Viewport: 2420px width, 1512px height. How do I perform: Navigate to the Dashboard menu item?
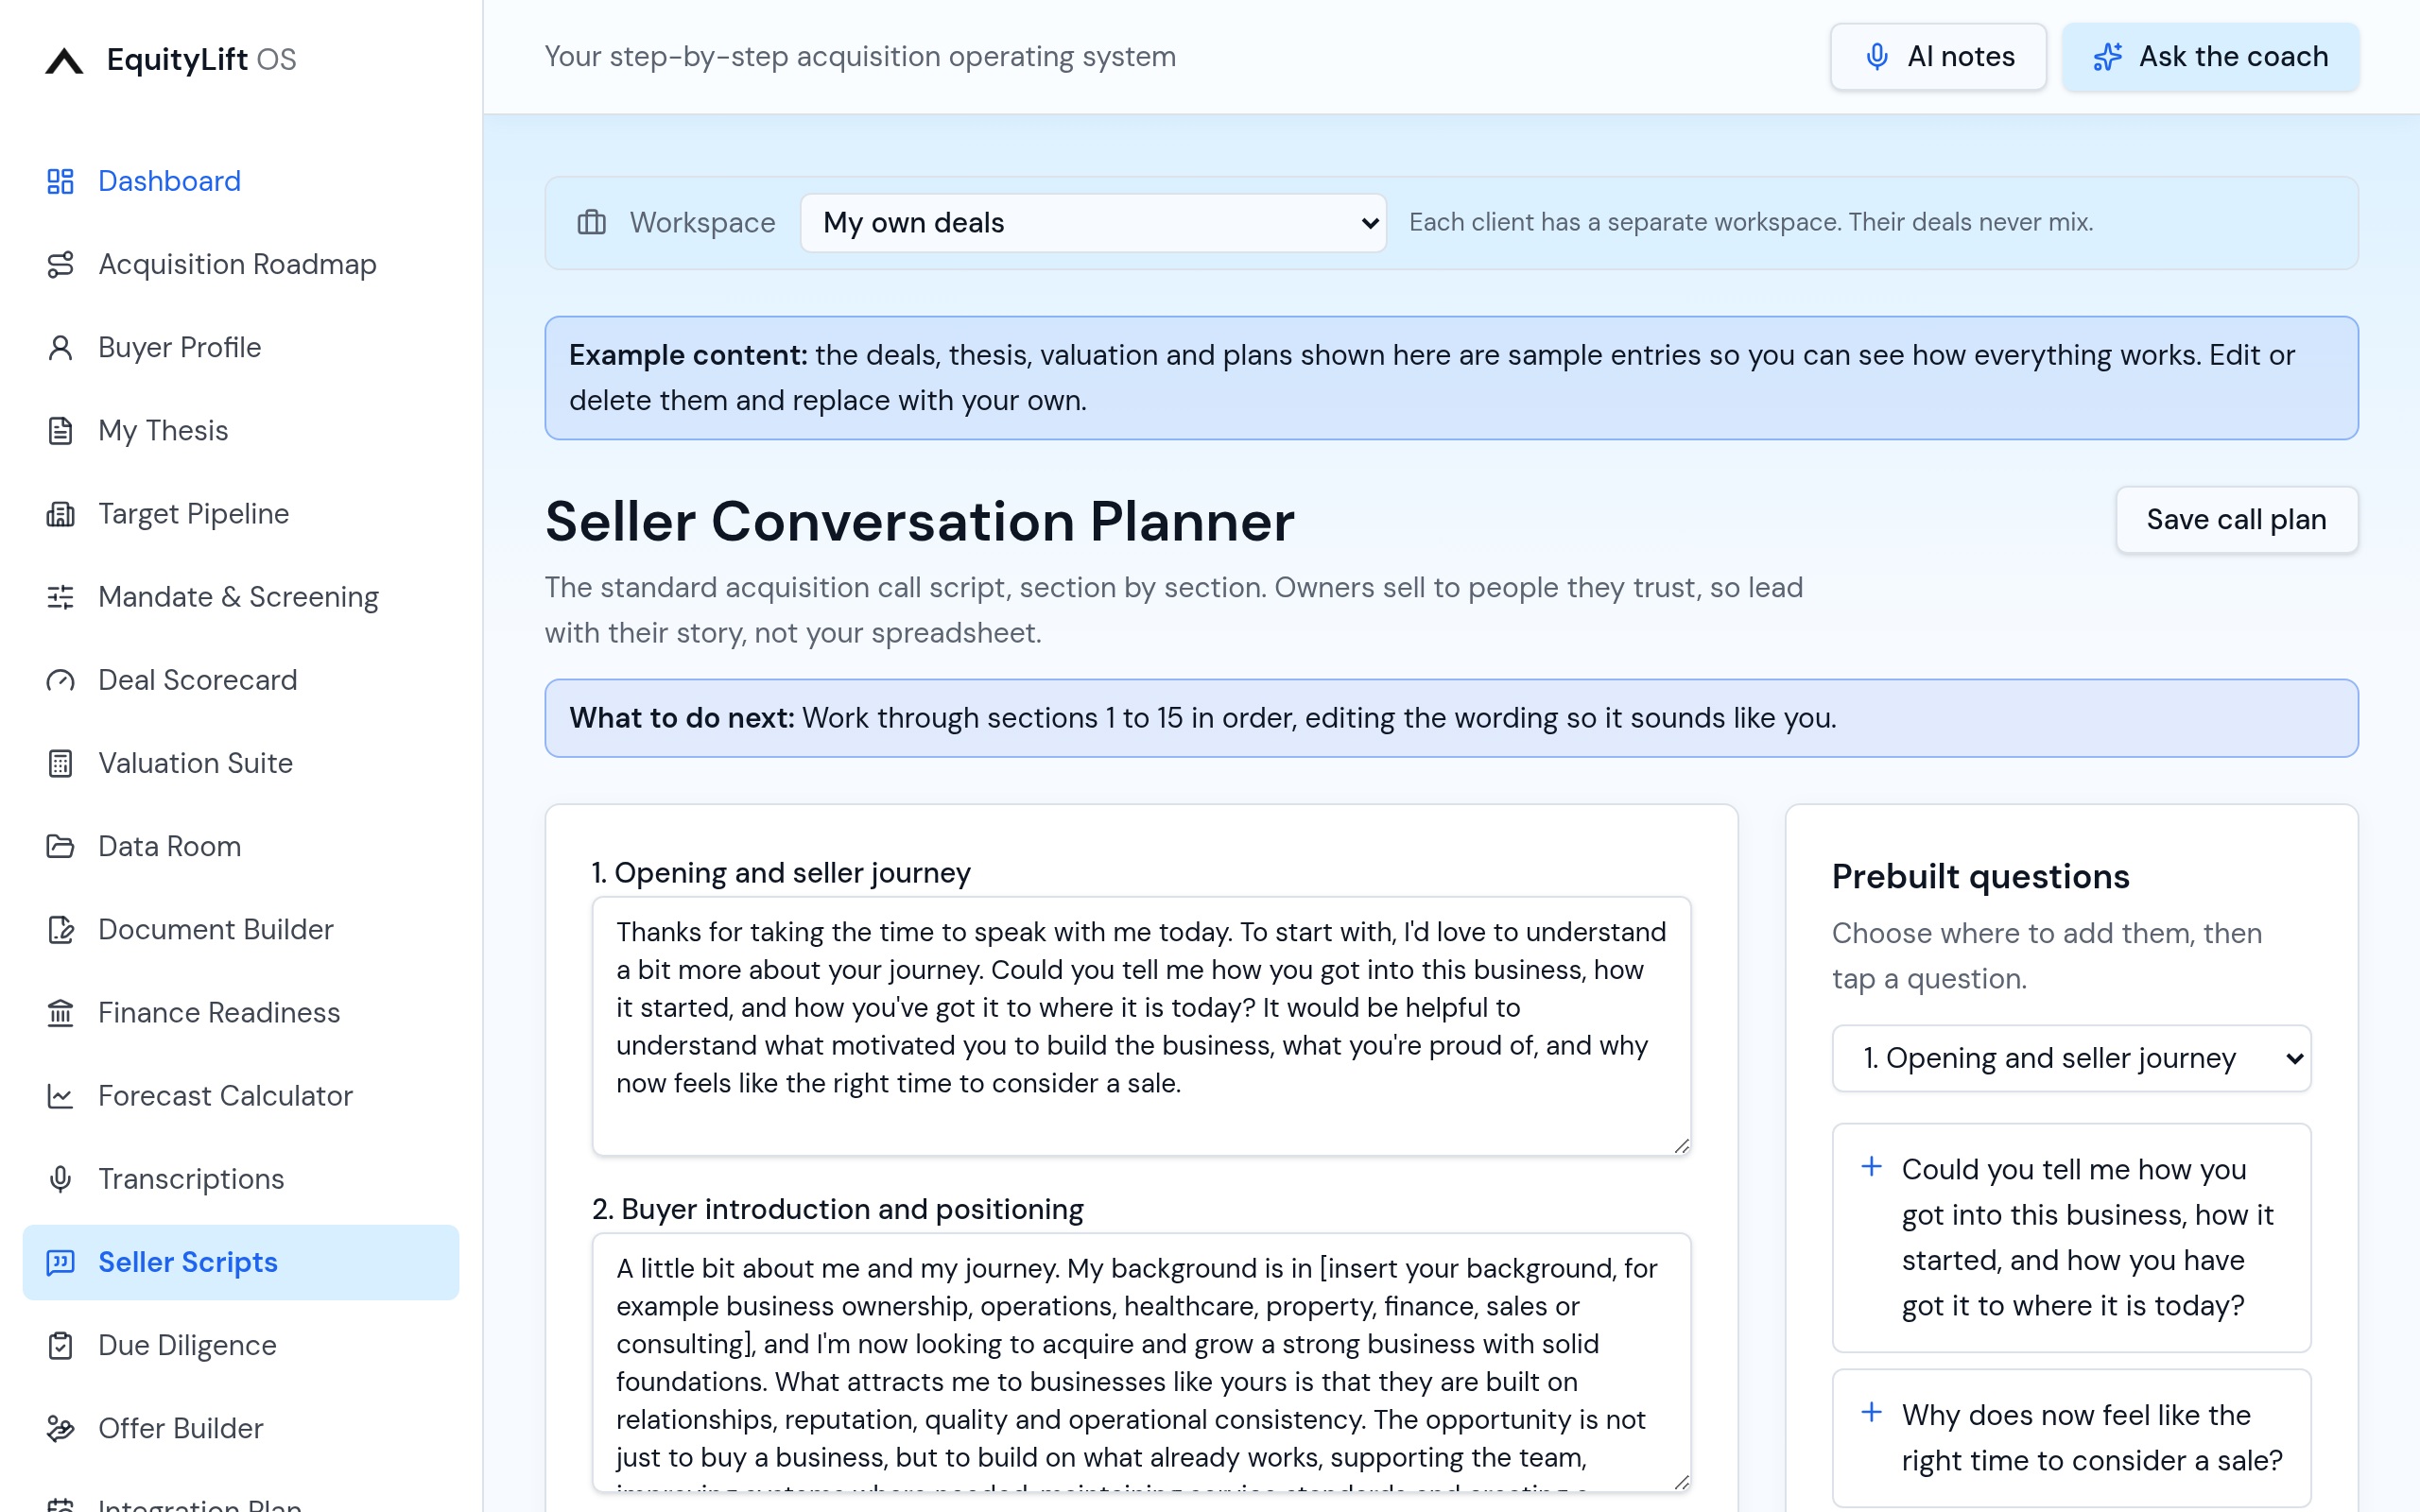click(240, 181)
